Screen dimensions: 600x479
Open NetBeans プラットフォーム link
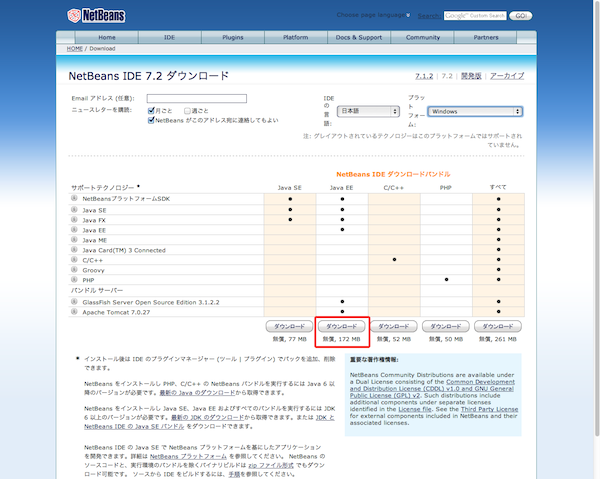coord(188,456)
